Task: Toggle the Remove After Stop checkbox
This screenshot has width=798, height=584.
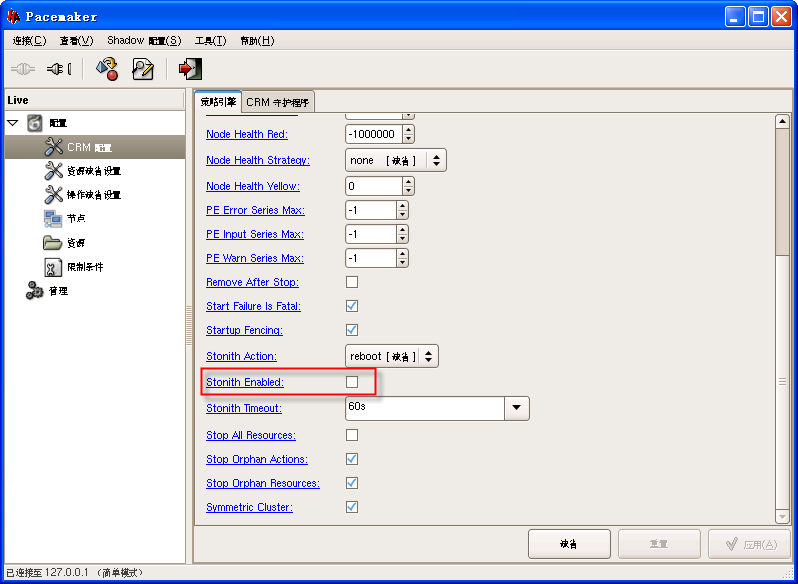Action: [352, 282]
